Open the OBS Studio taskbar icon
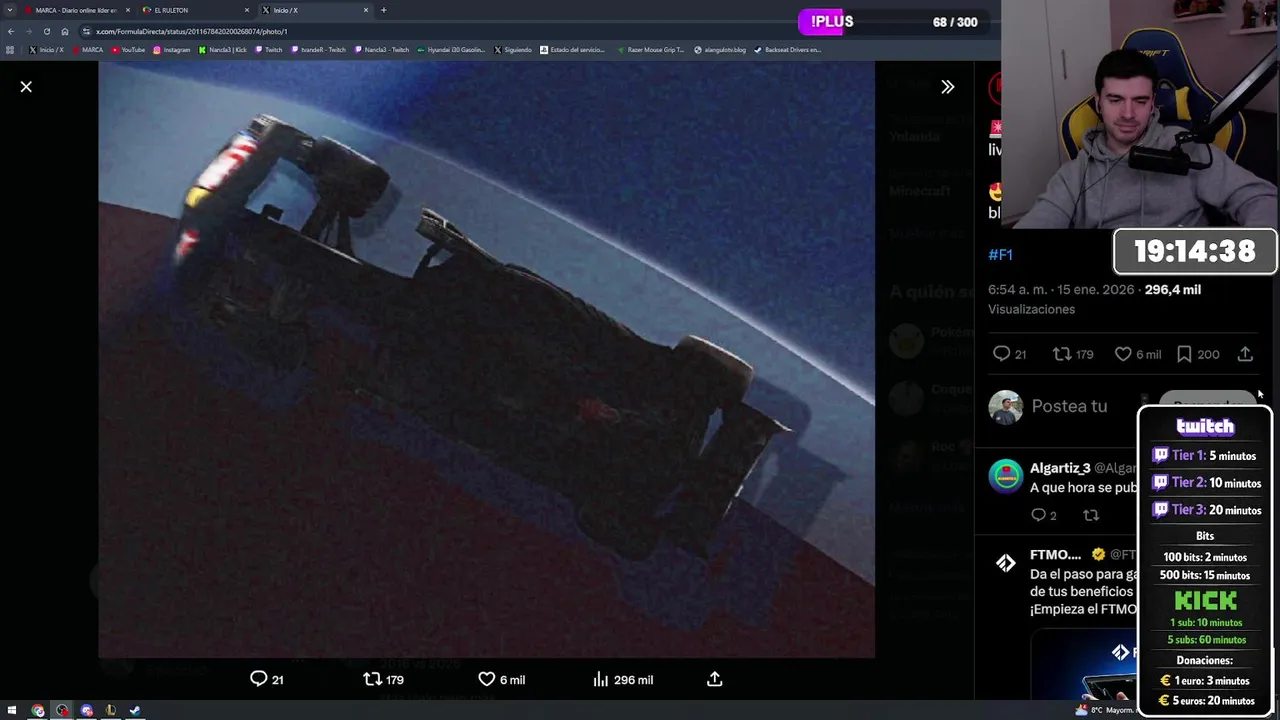 pyautogui.click(x=62, y=710)
